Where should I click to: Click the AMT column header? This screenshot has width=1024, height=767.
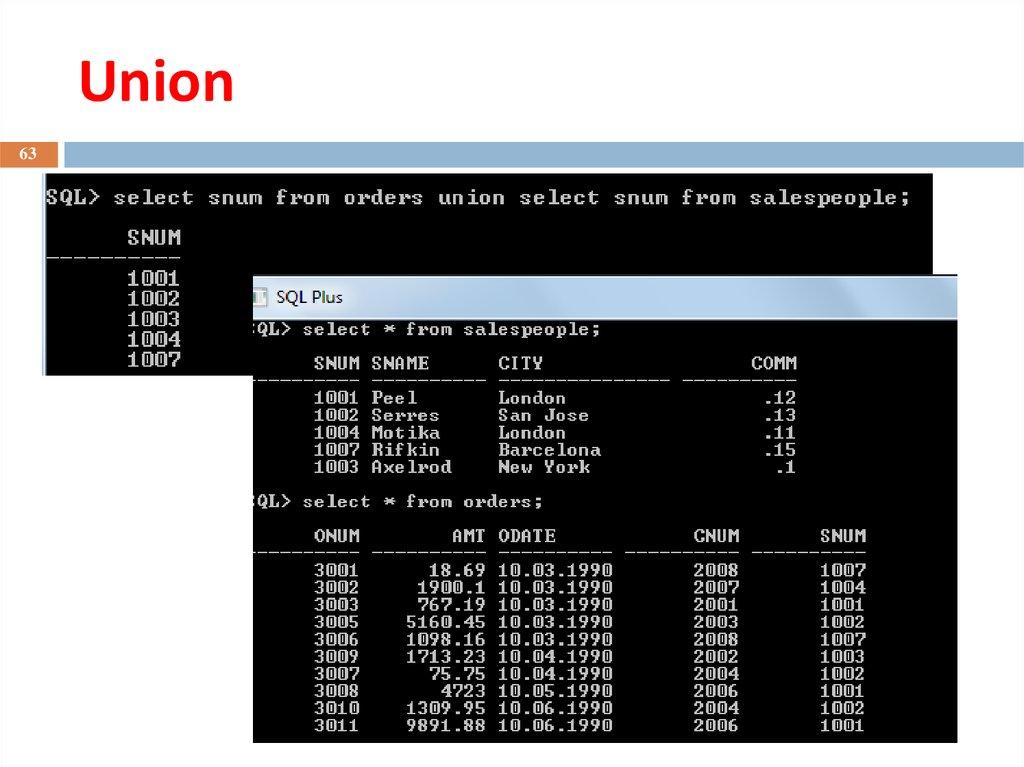tap(467, 536)
